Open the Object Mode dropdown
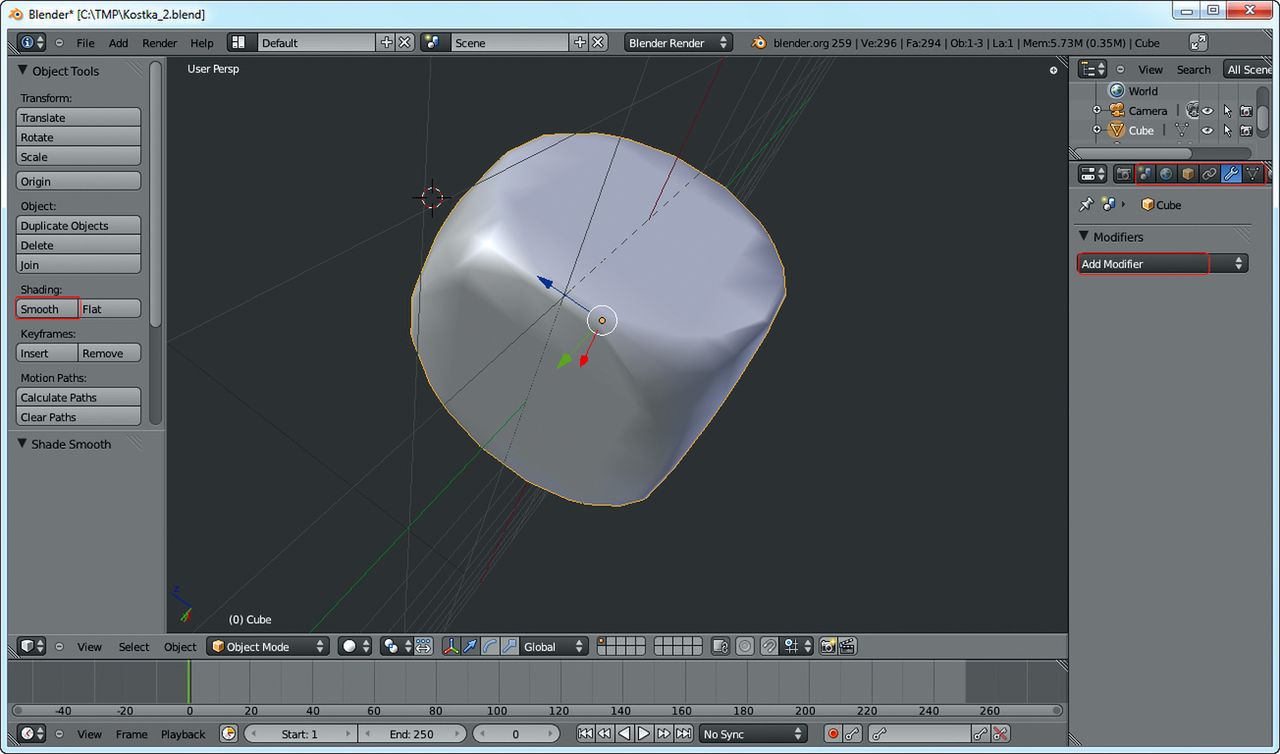This screenshot has height=754, width=1280. point(268,647)
